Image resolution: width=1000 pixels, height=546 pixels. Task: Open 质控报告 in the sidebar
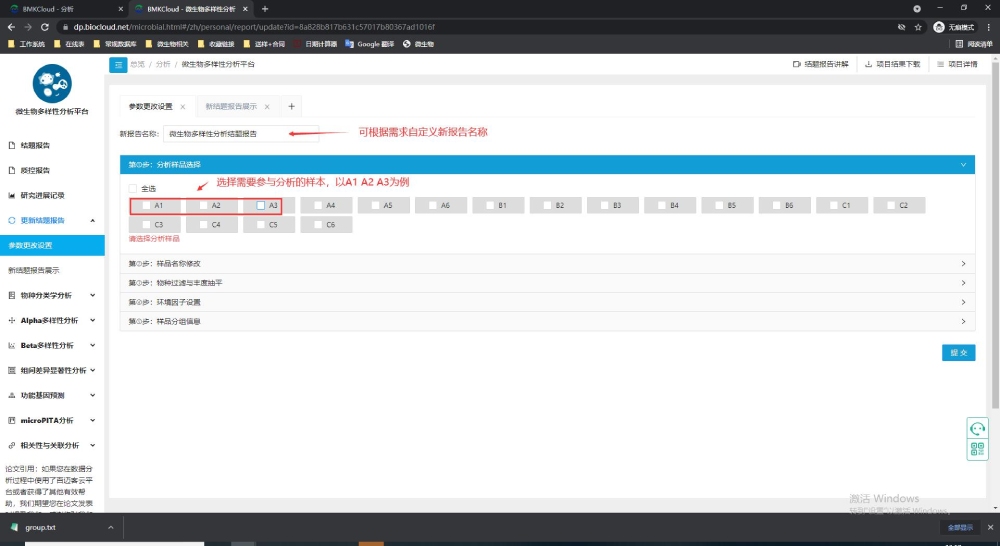(x=35, y=170)
